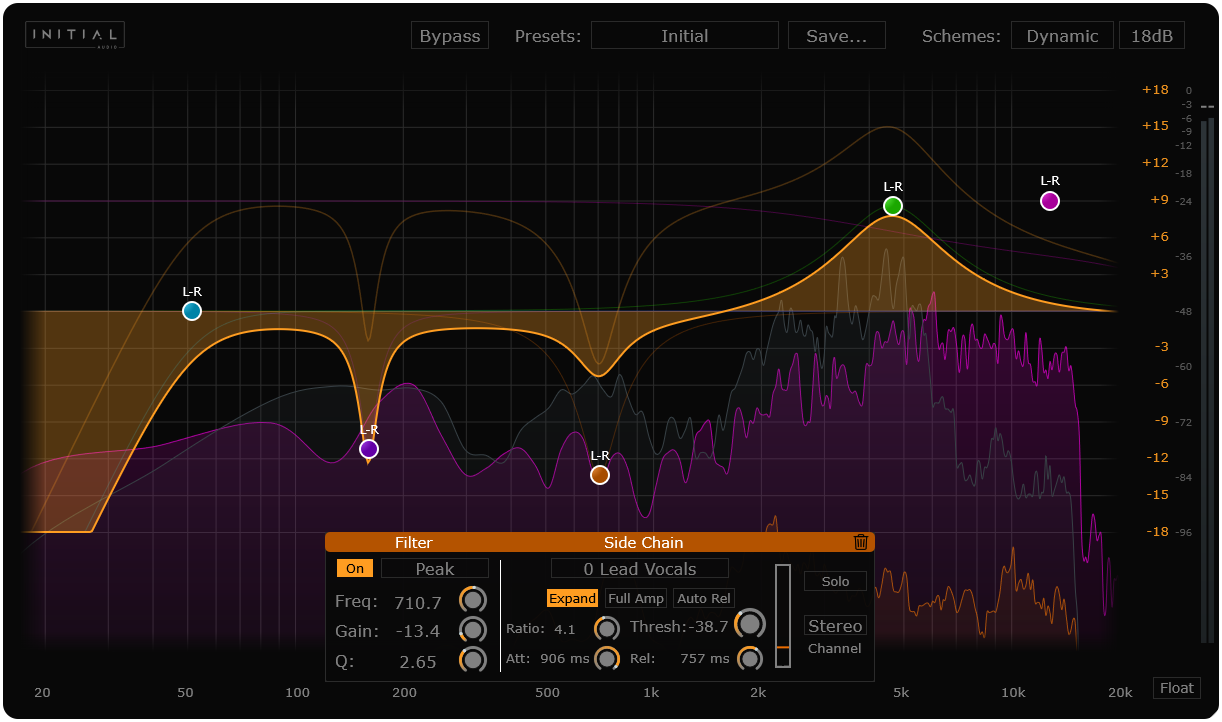
Task: Change the Dynamic scheme selector
Action: [x=1062, y=35]
